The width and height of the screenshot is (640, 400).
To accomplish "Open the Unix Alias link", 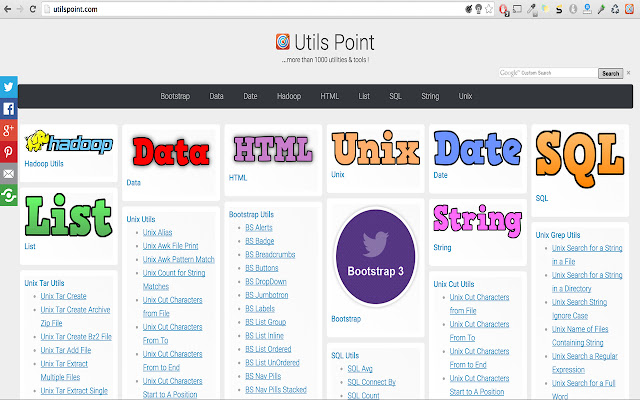I will 158,232.
